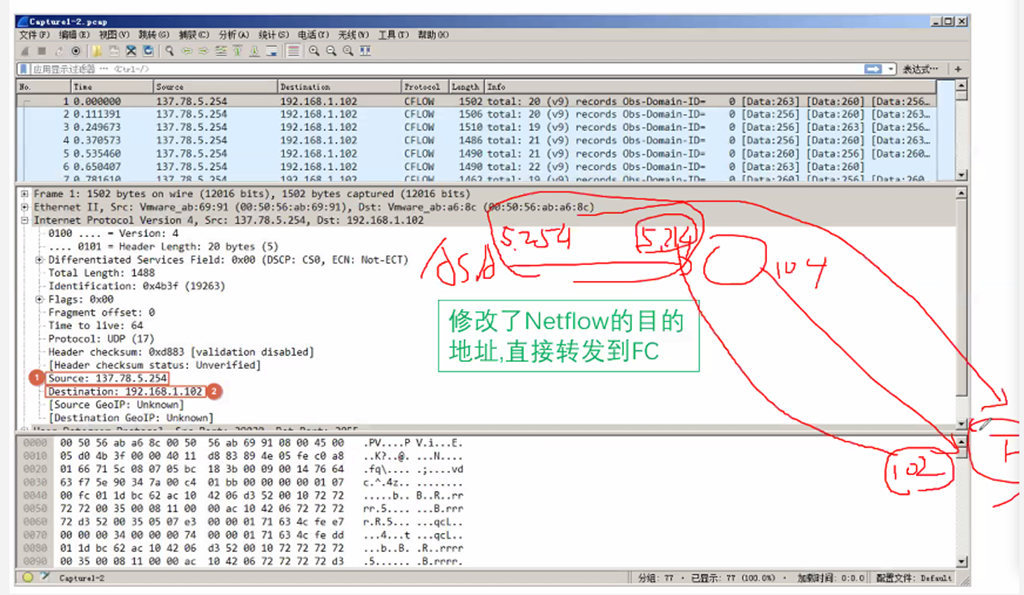This screenshot has width=1024, height=595.
Task: Expand the Frame 1 tree node
Action: tap(24, 194)
